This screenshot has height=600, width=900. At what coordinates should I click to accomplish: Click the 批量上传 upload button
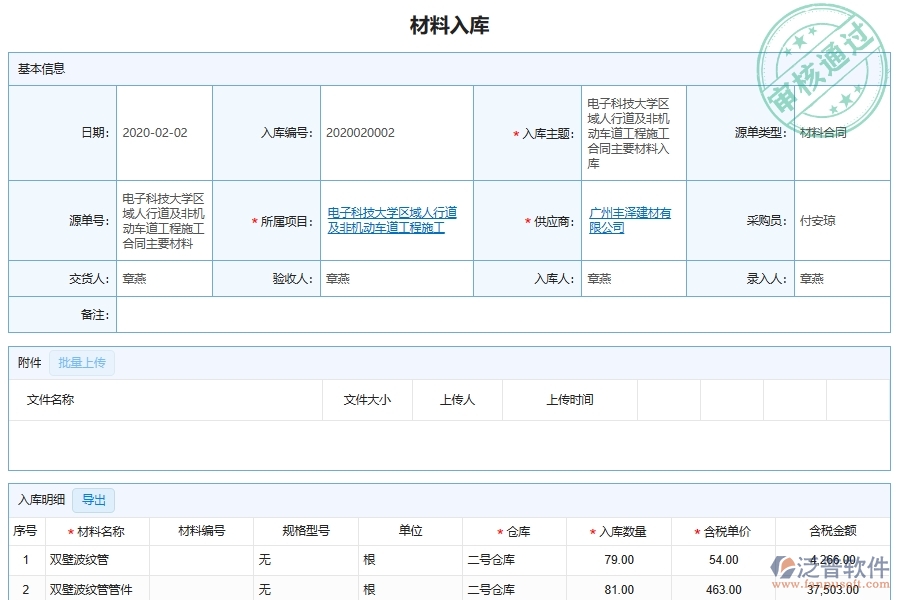coord(80,363)
